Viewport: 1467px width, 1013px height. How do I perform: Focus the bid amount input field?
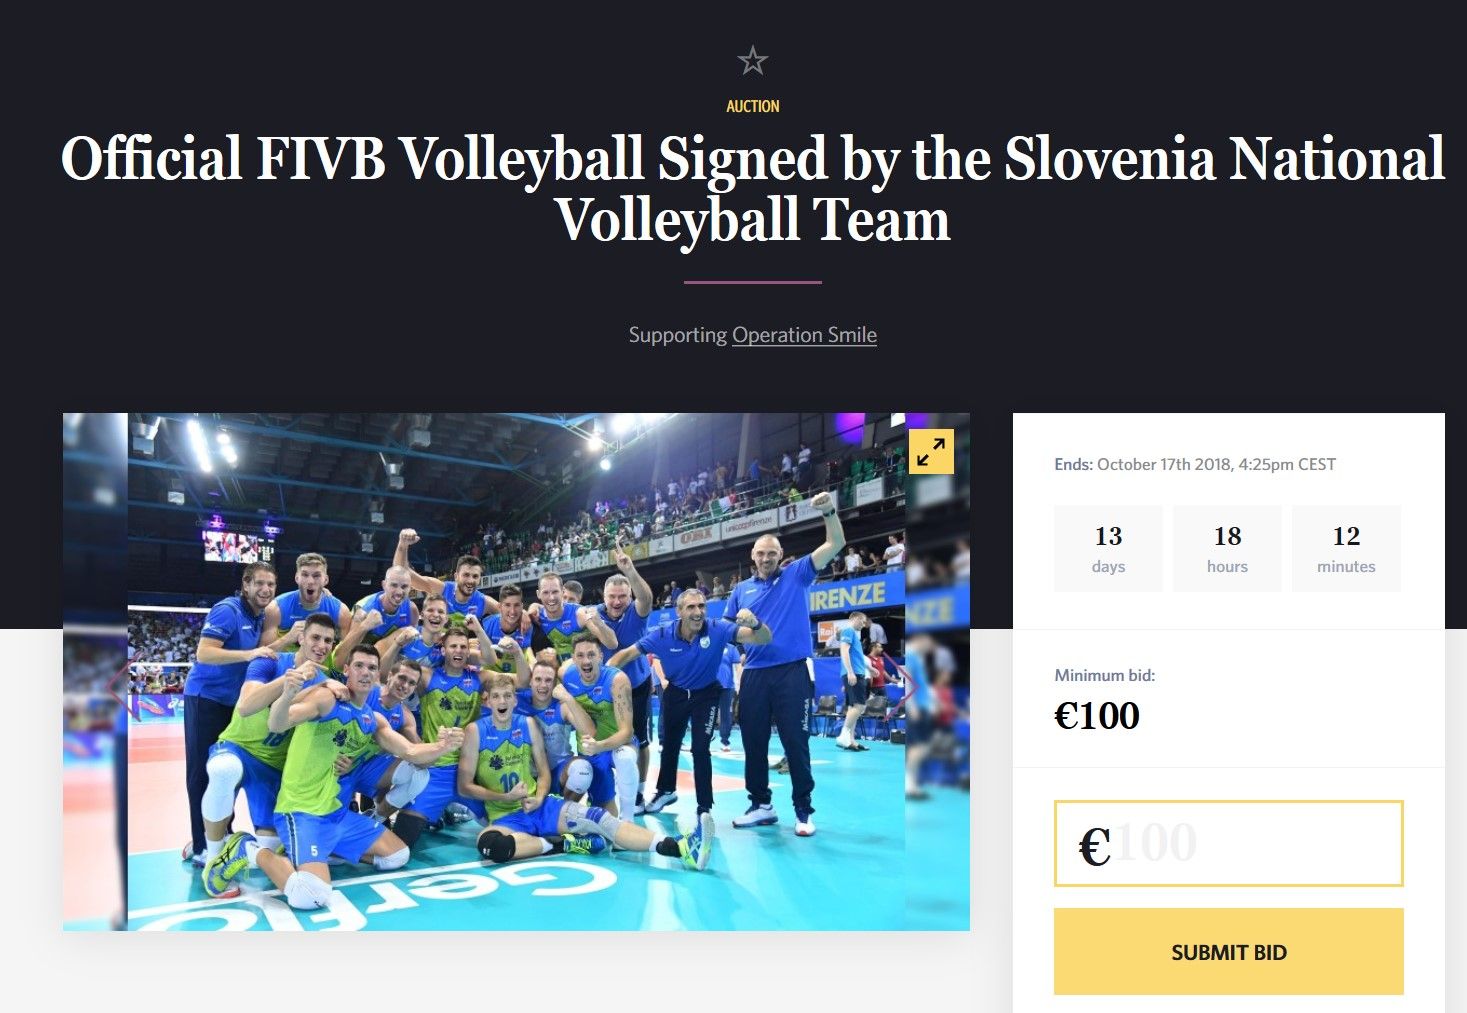[1229, 843]
